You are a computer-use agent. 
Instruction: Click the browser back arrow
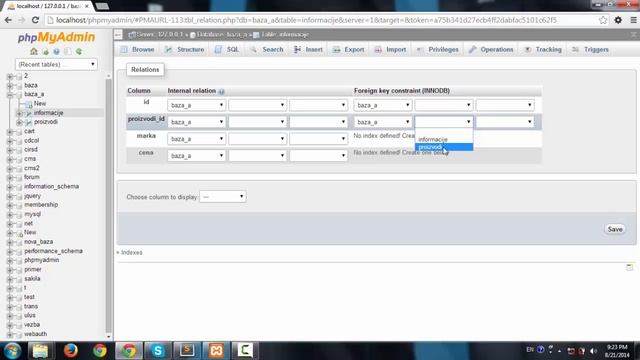tap(8, 20)
